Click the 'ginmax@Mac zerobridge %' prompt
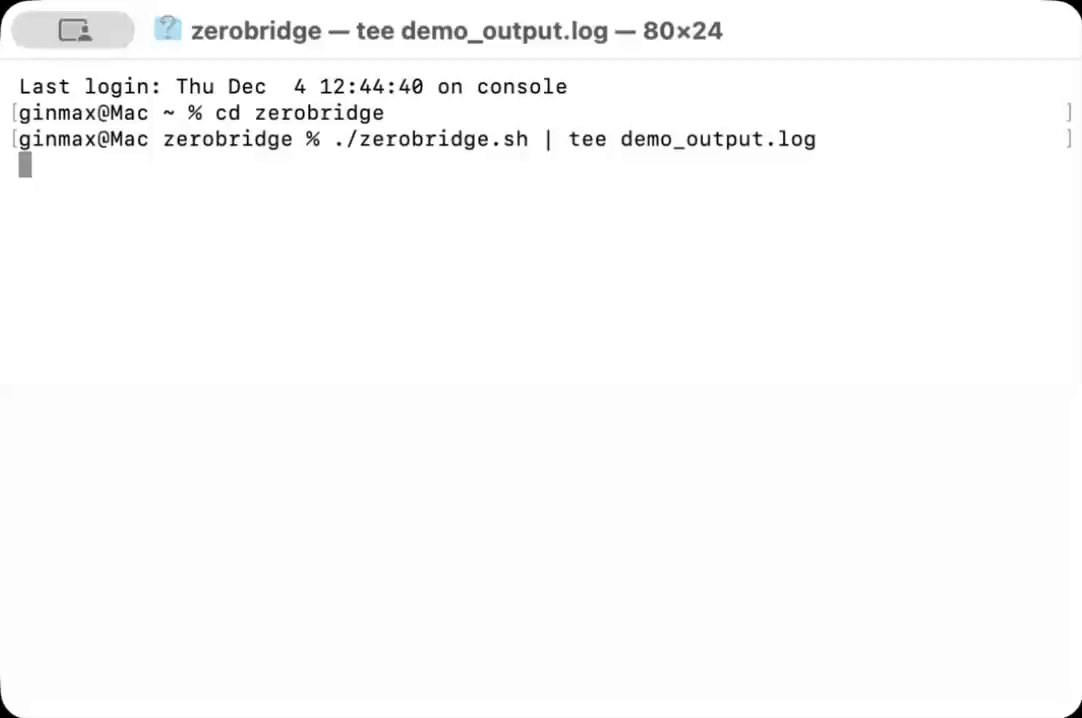Screen dimensions: 1082x718 (x=169, y=139)
